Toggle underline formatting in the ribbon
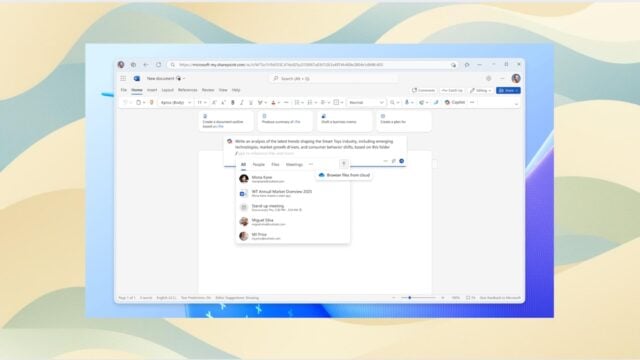Viewport: 640px width, 360px height. (x=251, y=102)
